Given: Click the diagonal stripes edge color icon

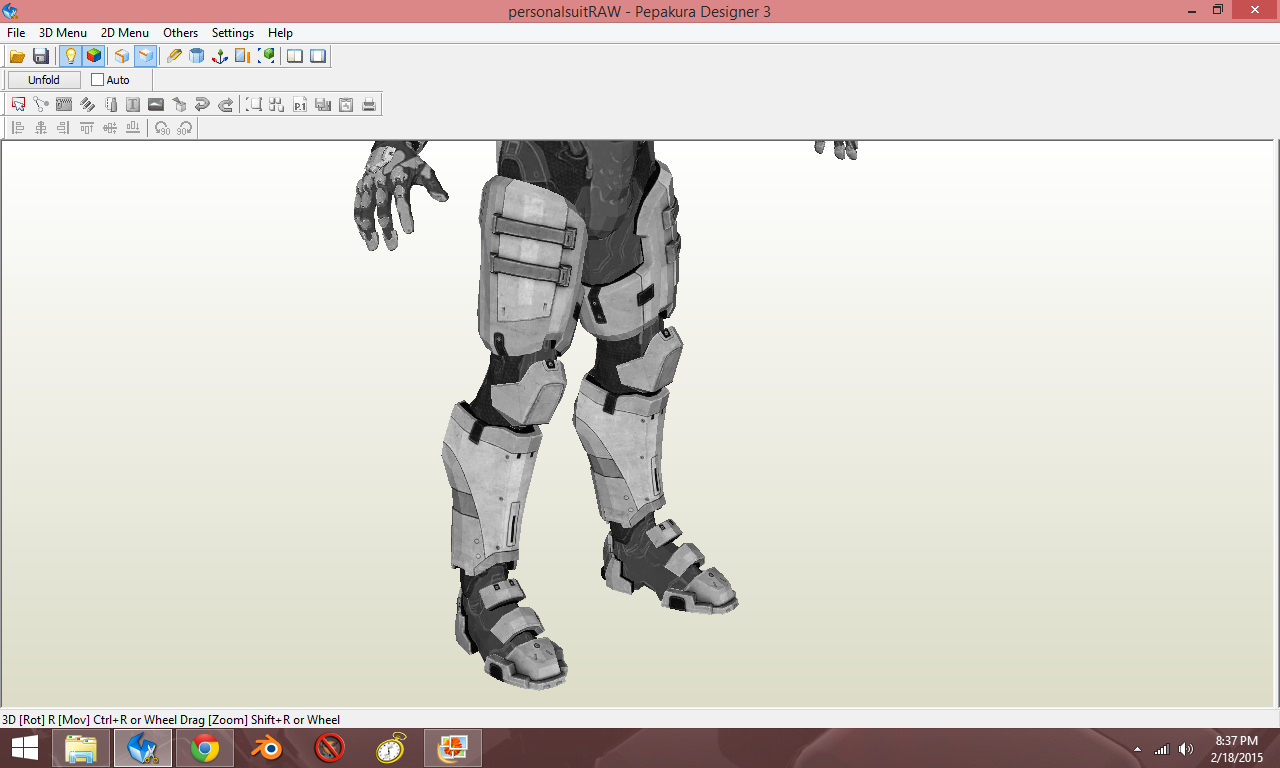Looking at the screenshot, I should pyautogui.click(x=87, y=104).
